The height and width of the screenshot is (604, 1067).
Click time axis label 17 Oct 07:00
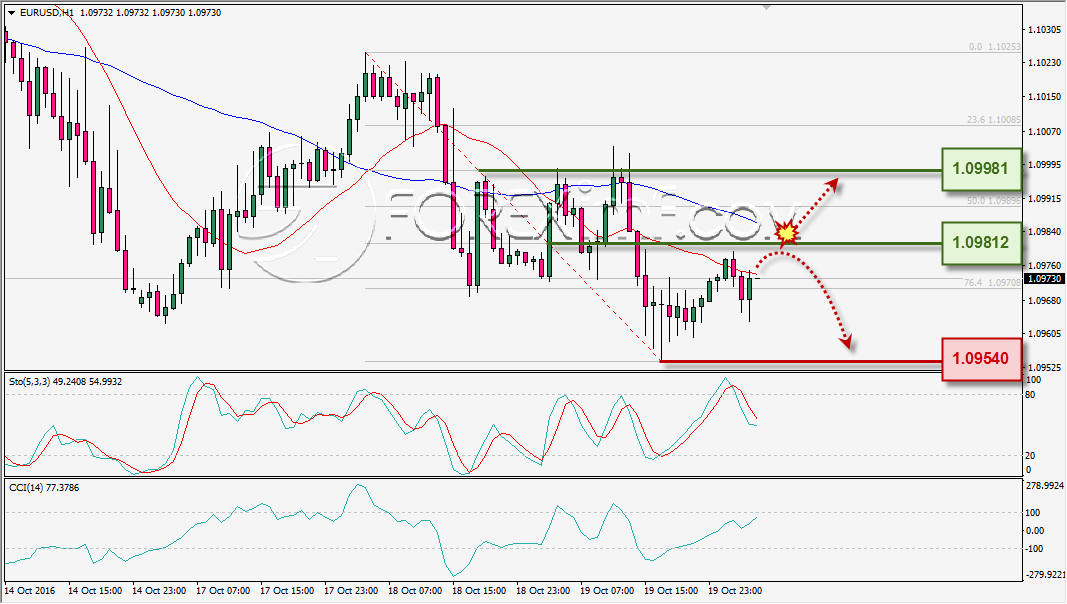(x=223, y=590)
